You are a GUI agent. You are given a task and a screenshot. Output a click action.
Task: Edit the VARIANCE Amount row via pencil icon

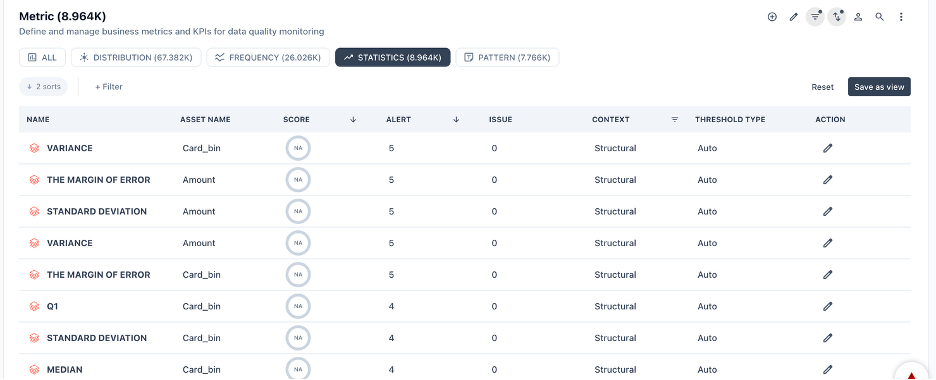827,243
